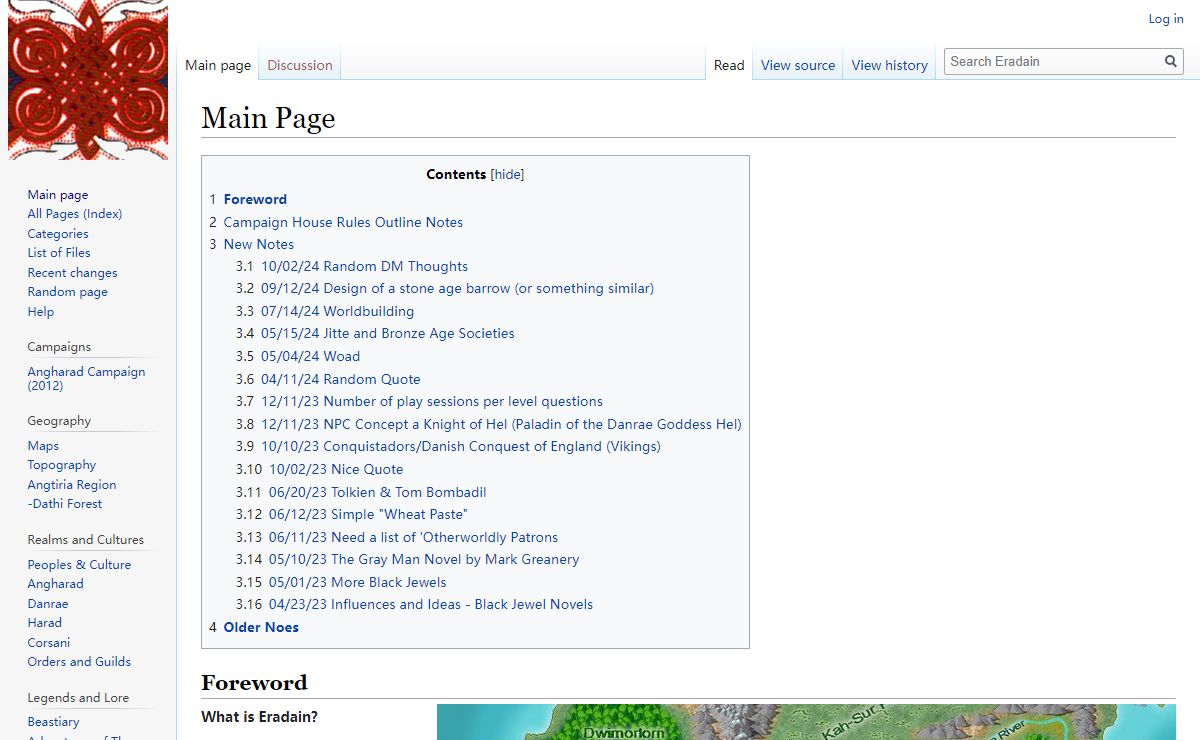Jump to Design of a stone age barrow
This screenshot has height=740, width=1200.
457,288
